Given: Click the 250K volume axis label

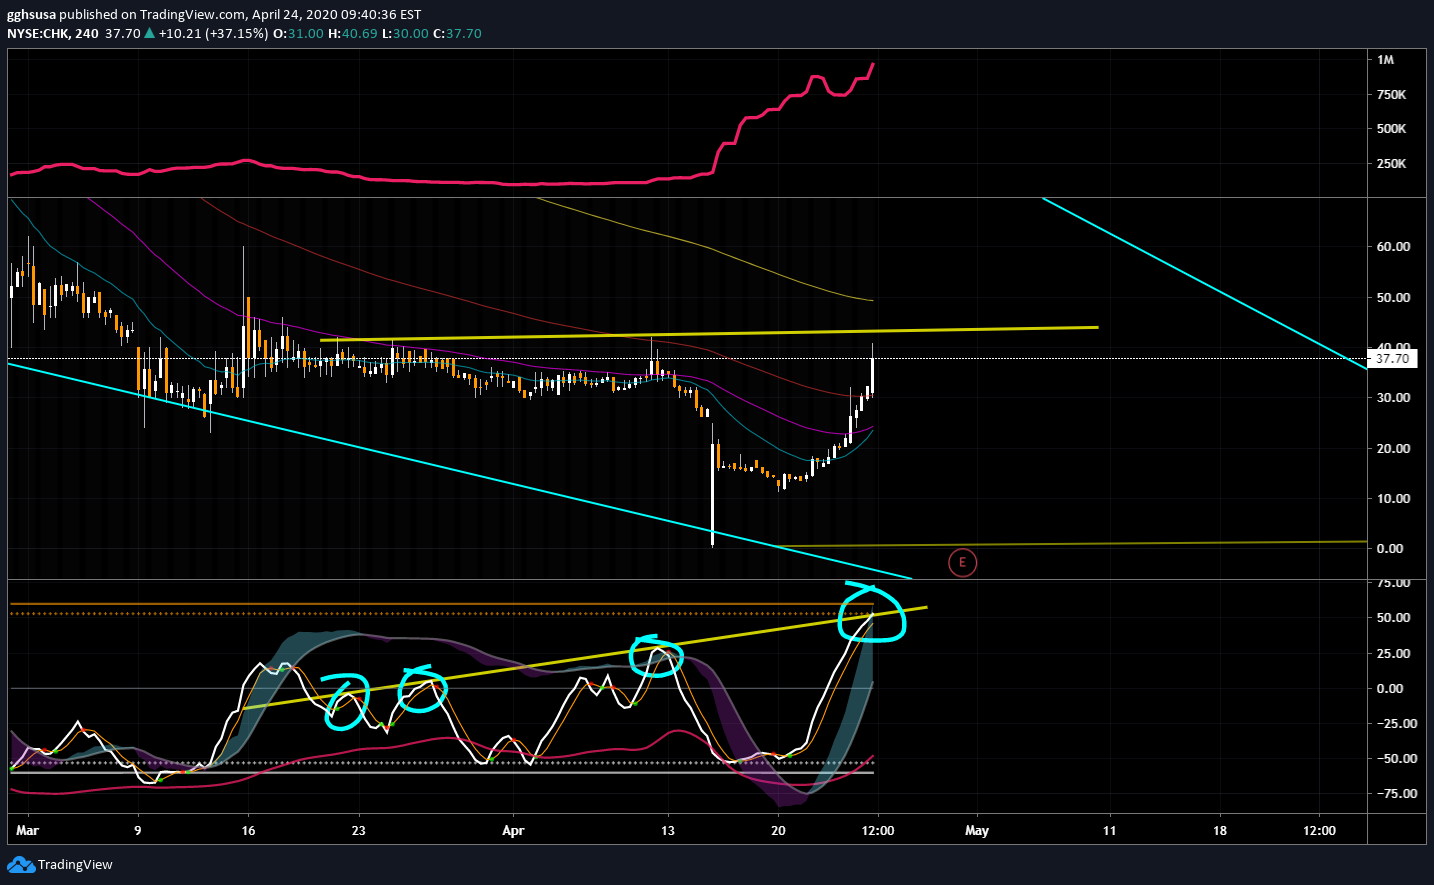Looking at the screenshot, I should click(1391, 164).
